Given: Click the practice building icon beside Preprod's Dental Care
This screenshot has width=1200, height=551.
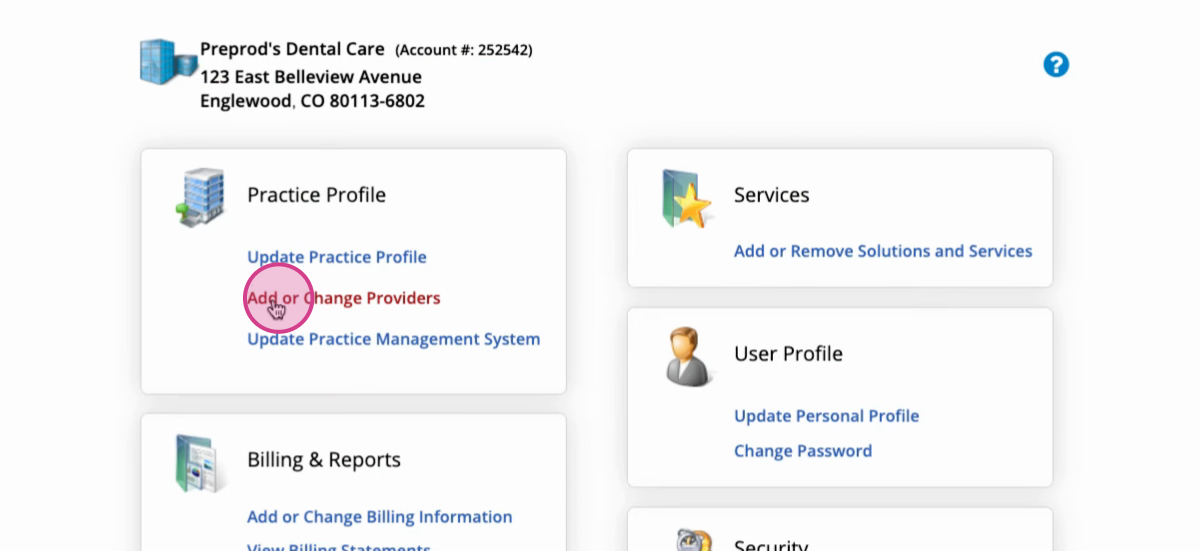Looking at the screenshot, I should coord(168,62).
